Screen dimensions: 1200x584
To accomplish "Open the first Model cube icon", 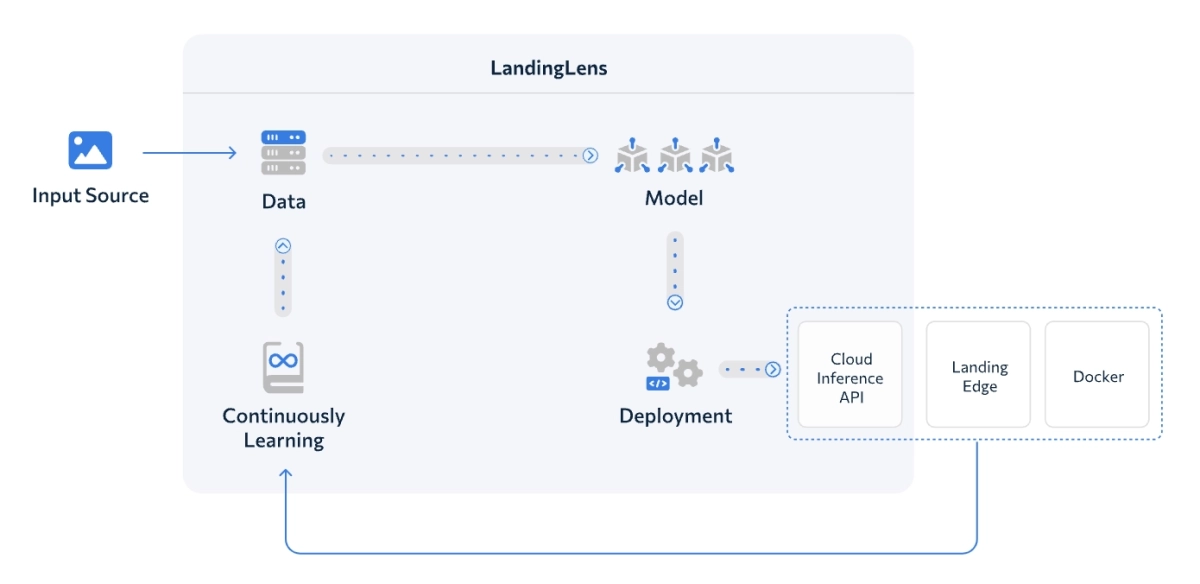I will [x=633, y=155].
